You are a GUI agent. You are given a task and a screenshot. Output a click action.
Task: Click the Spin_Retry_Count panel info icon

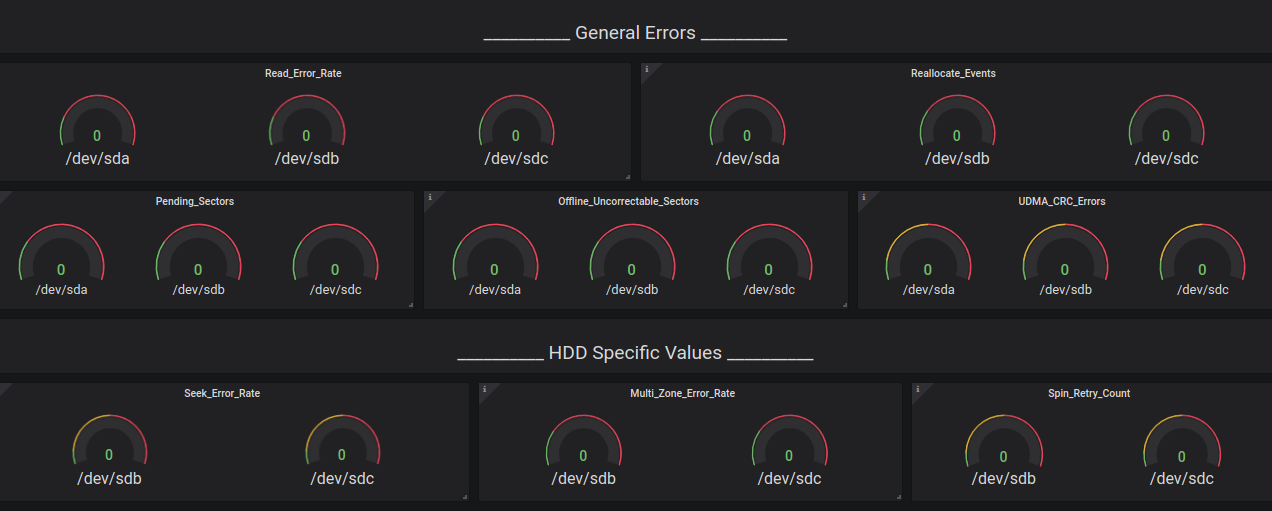[918, 389]
